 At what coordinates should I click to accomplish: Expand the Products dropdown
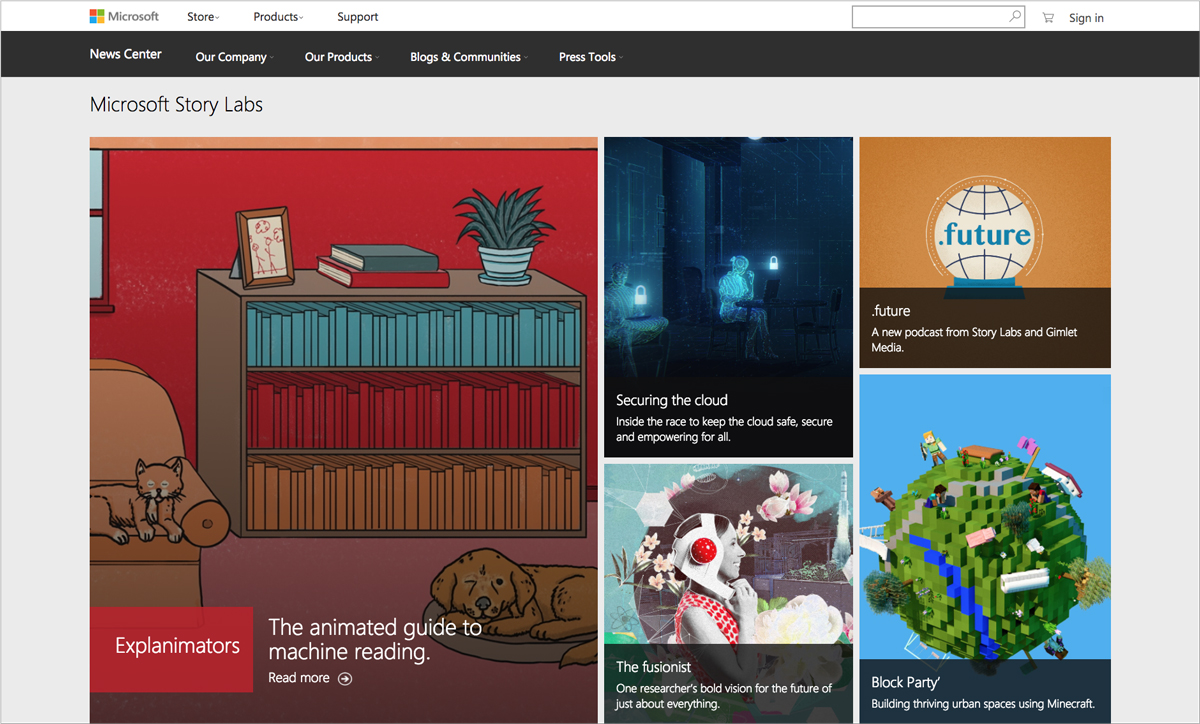(x=278, y=16)
